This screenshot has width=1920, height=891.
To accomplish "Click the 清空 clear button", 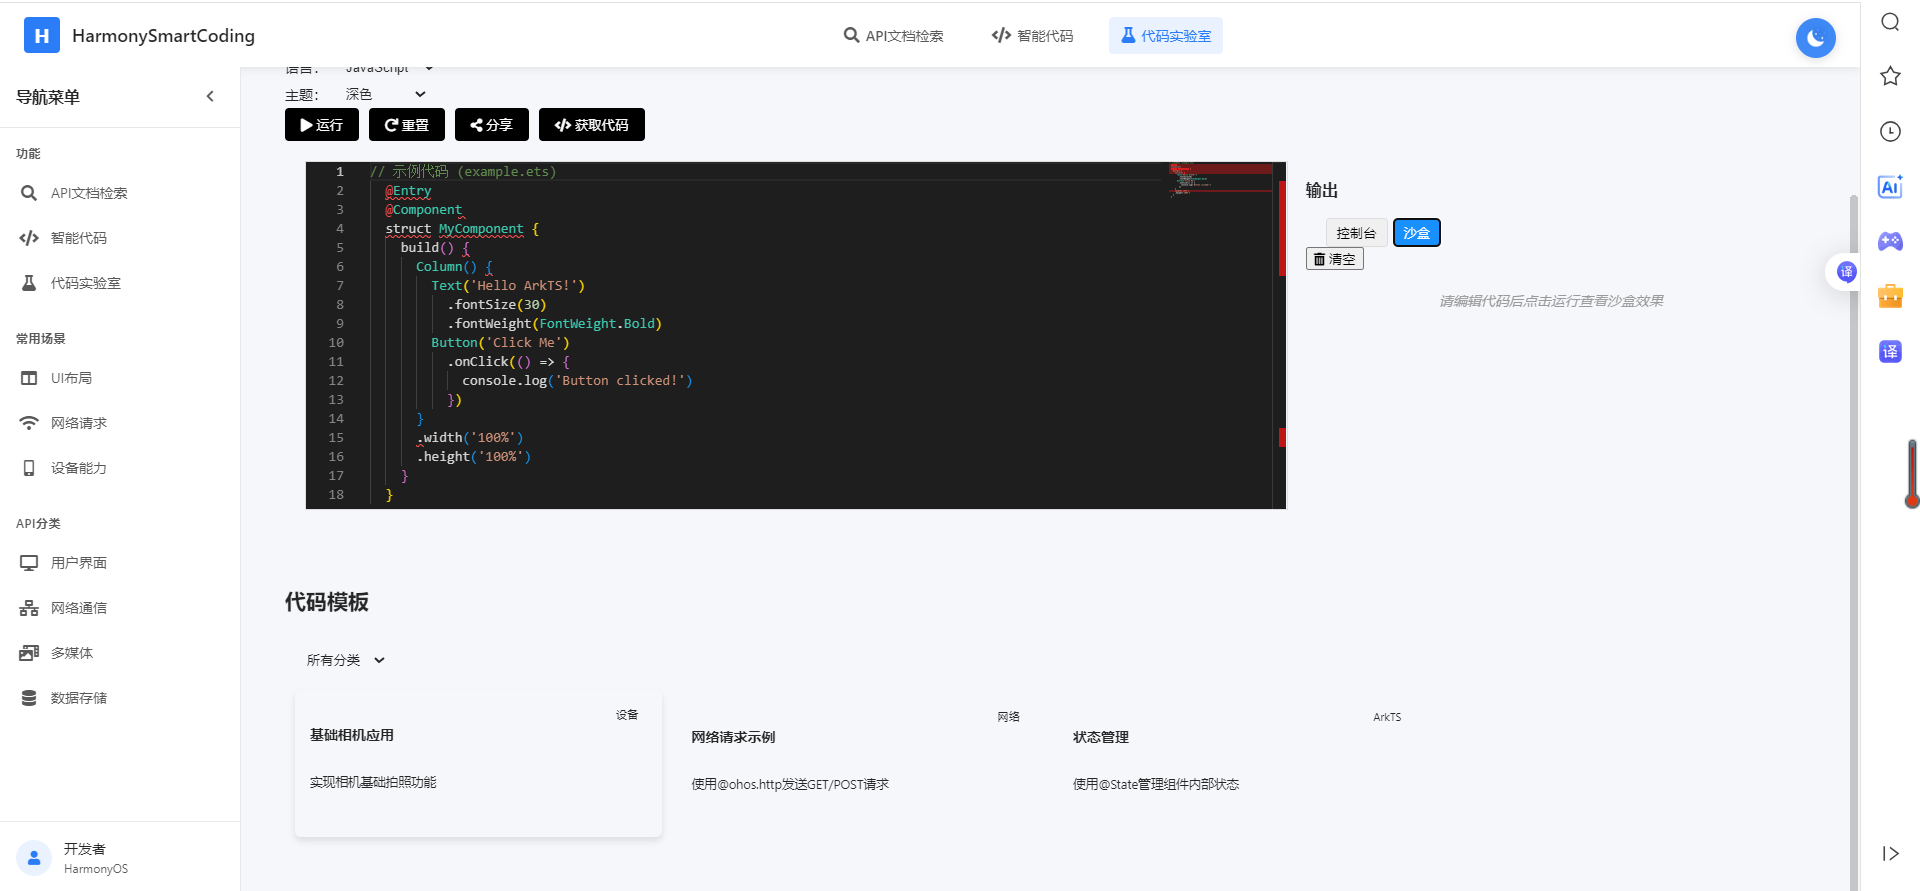I will click(x=1334, y=259).
